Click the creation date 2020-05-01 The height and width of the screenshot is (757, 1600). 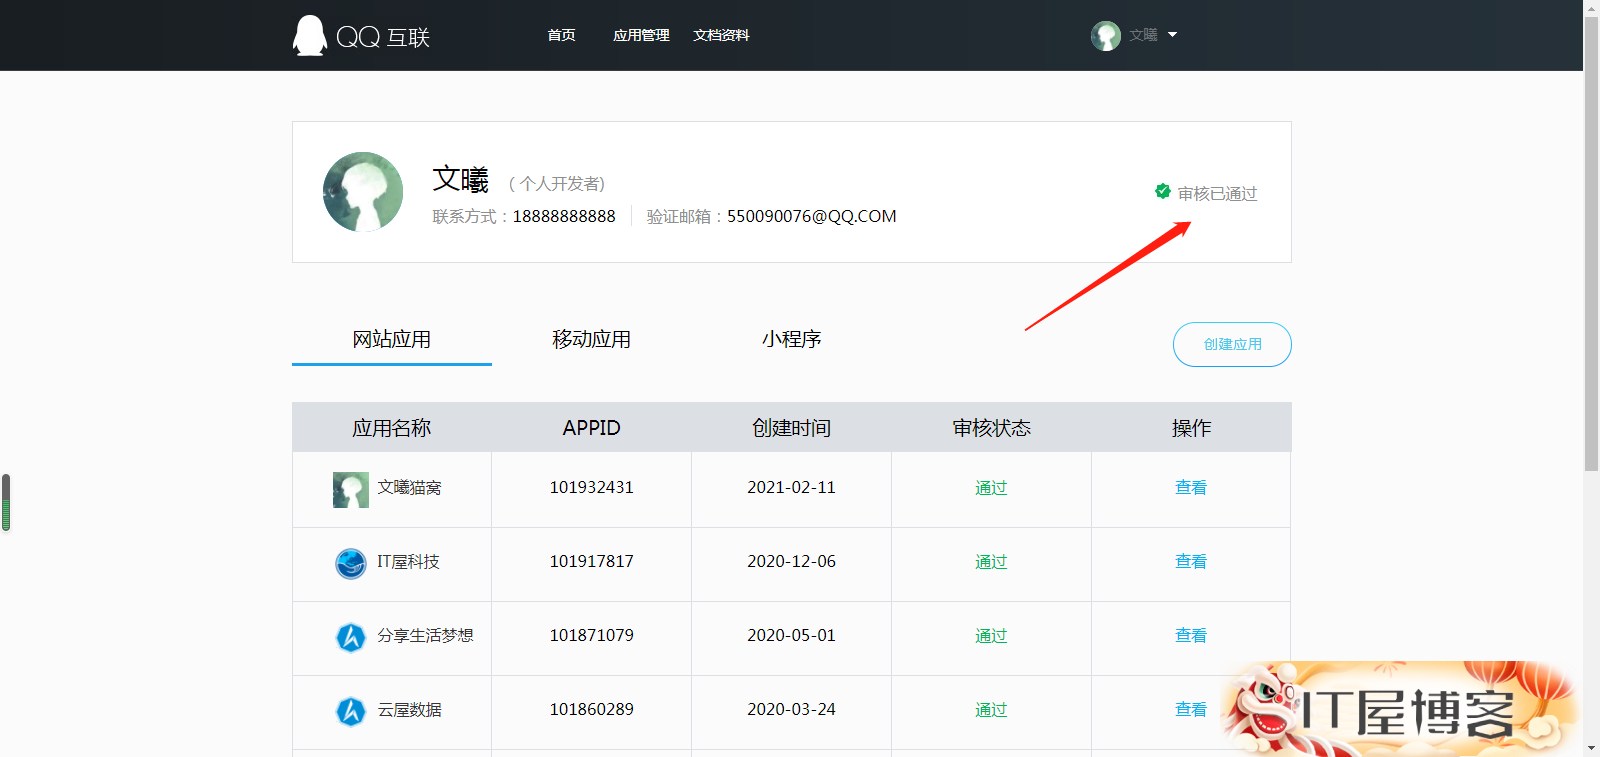[791, 636]
